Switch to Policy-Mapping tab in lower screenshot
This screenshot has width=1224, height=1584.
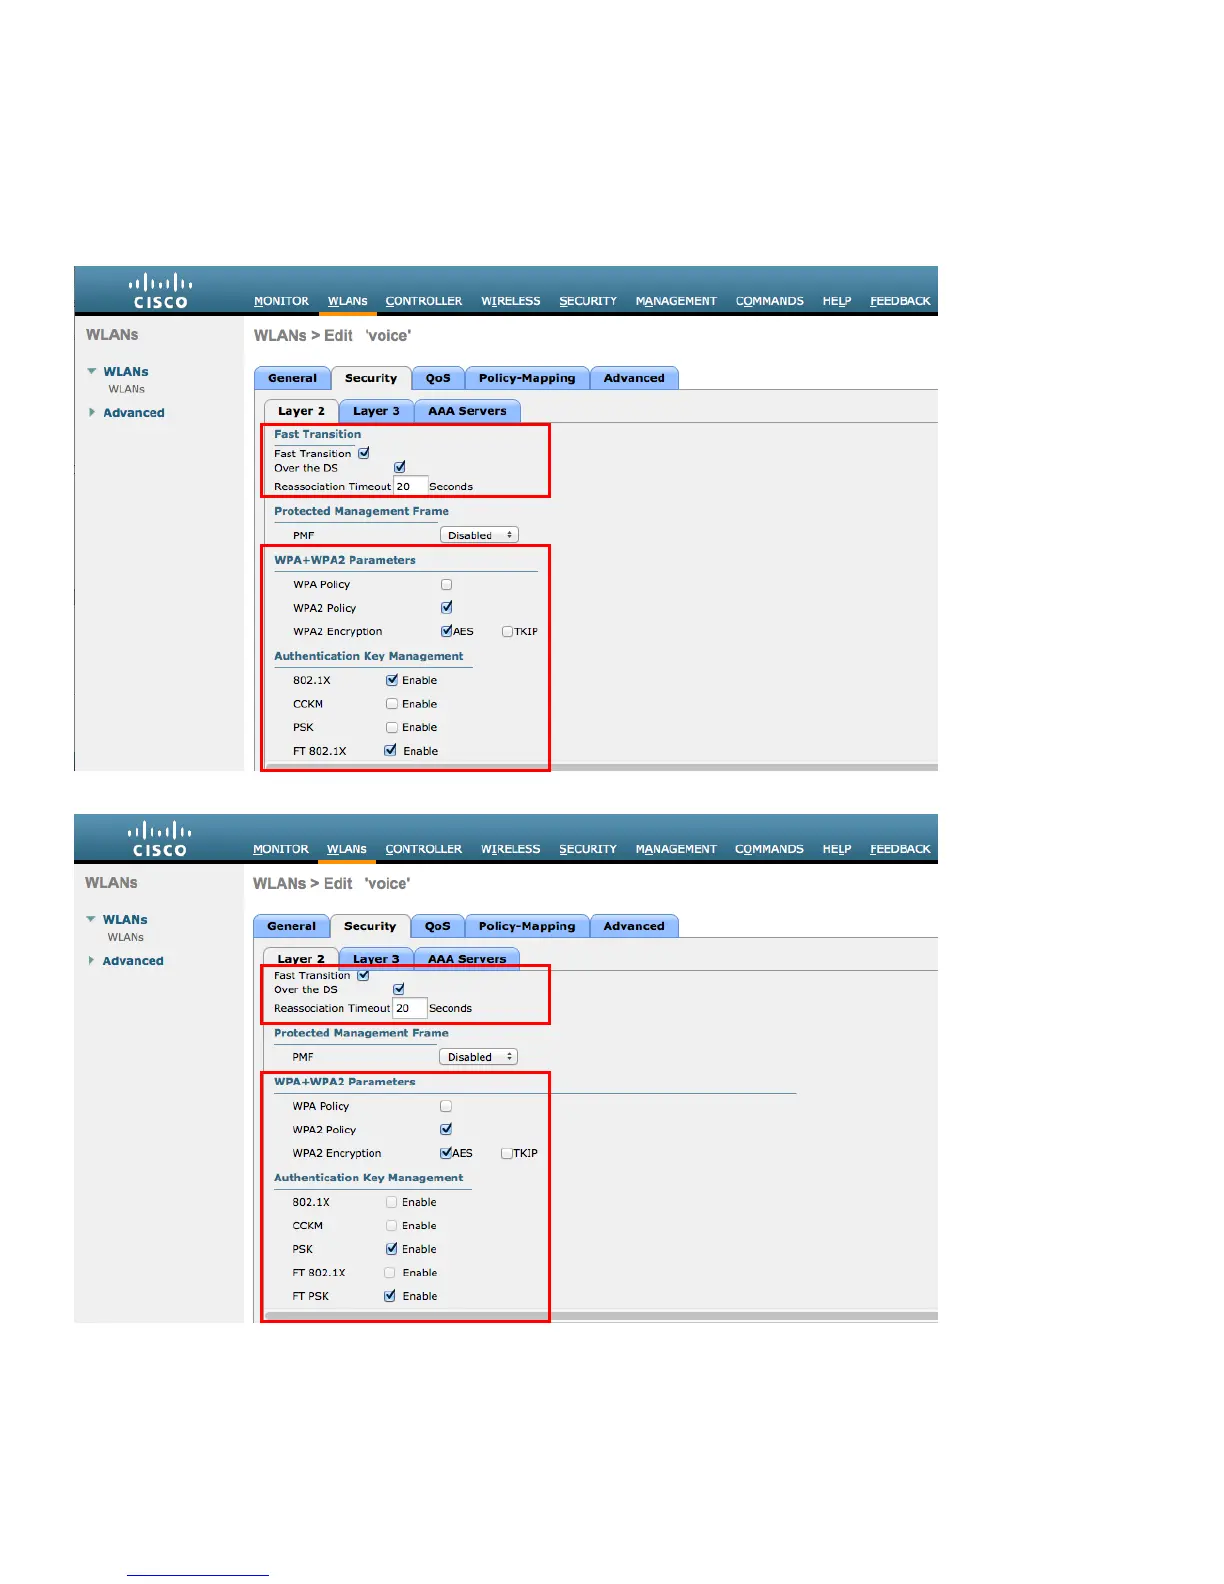(x=527, y=926)
